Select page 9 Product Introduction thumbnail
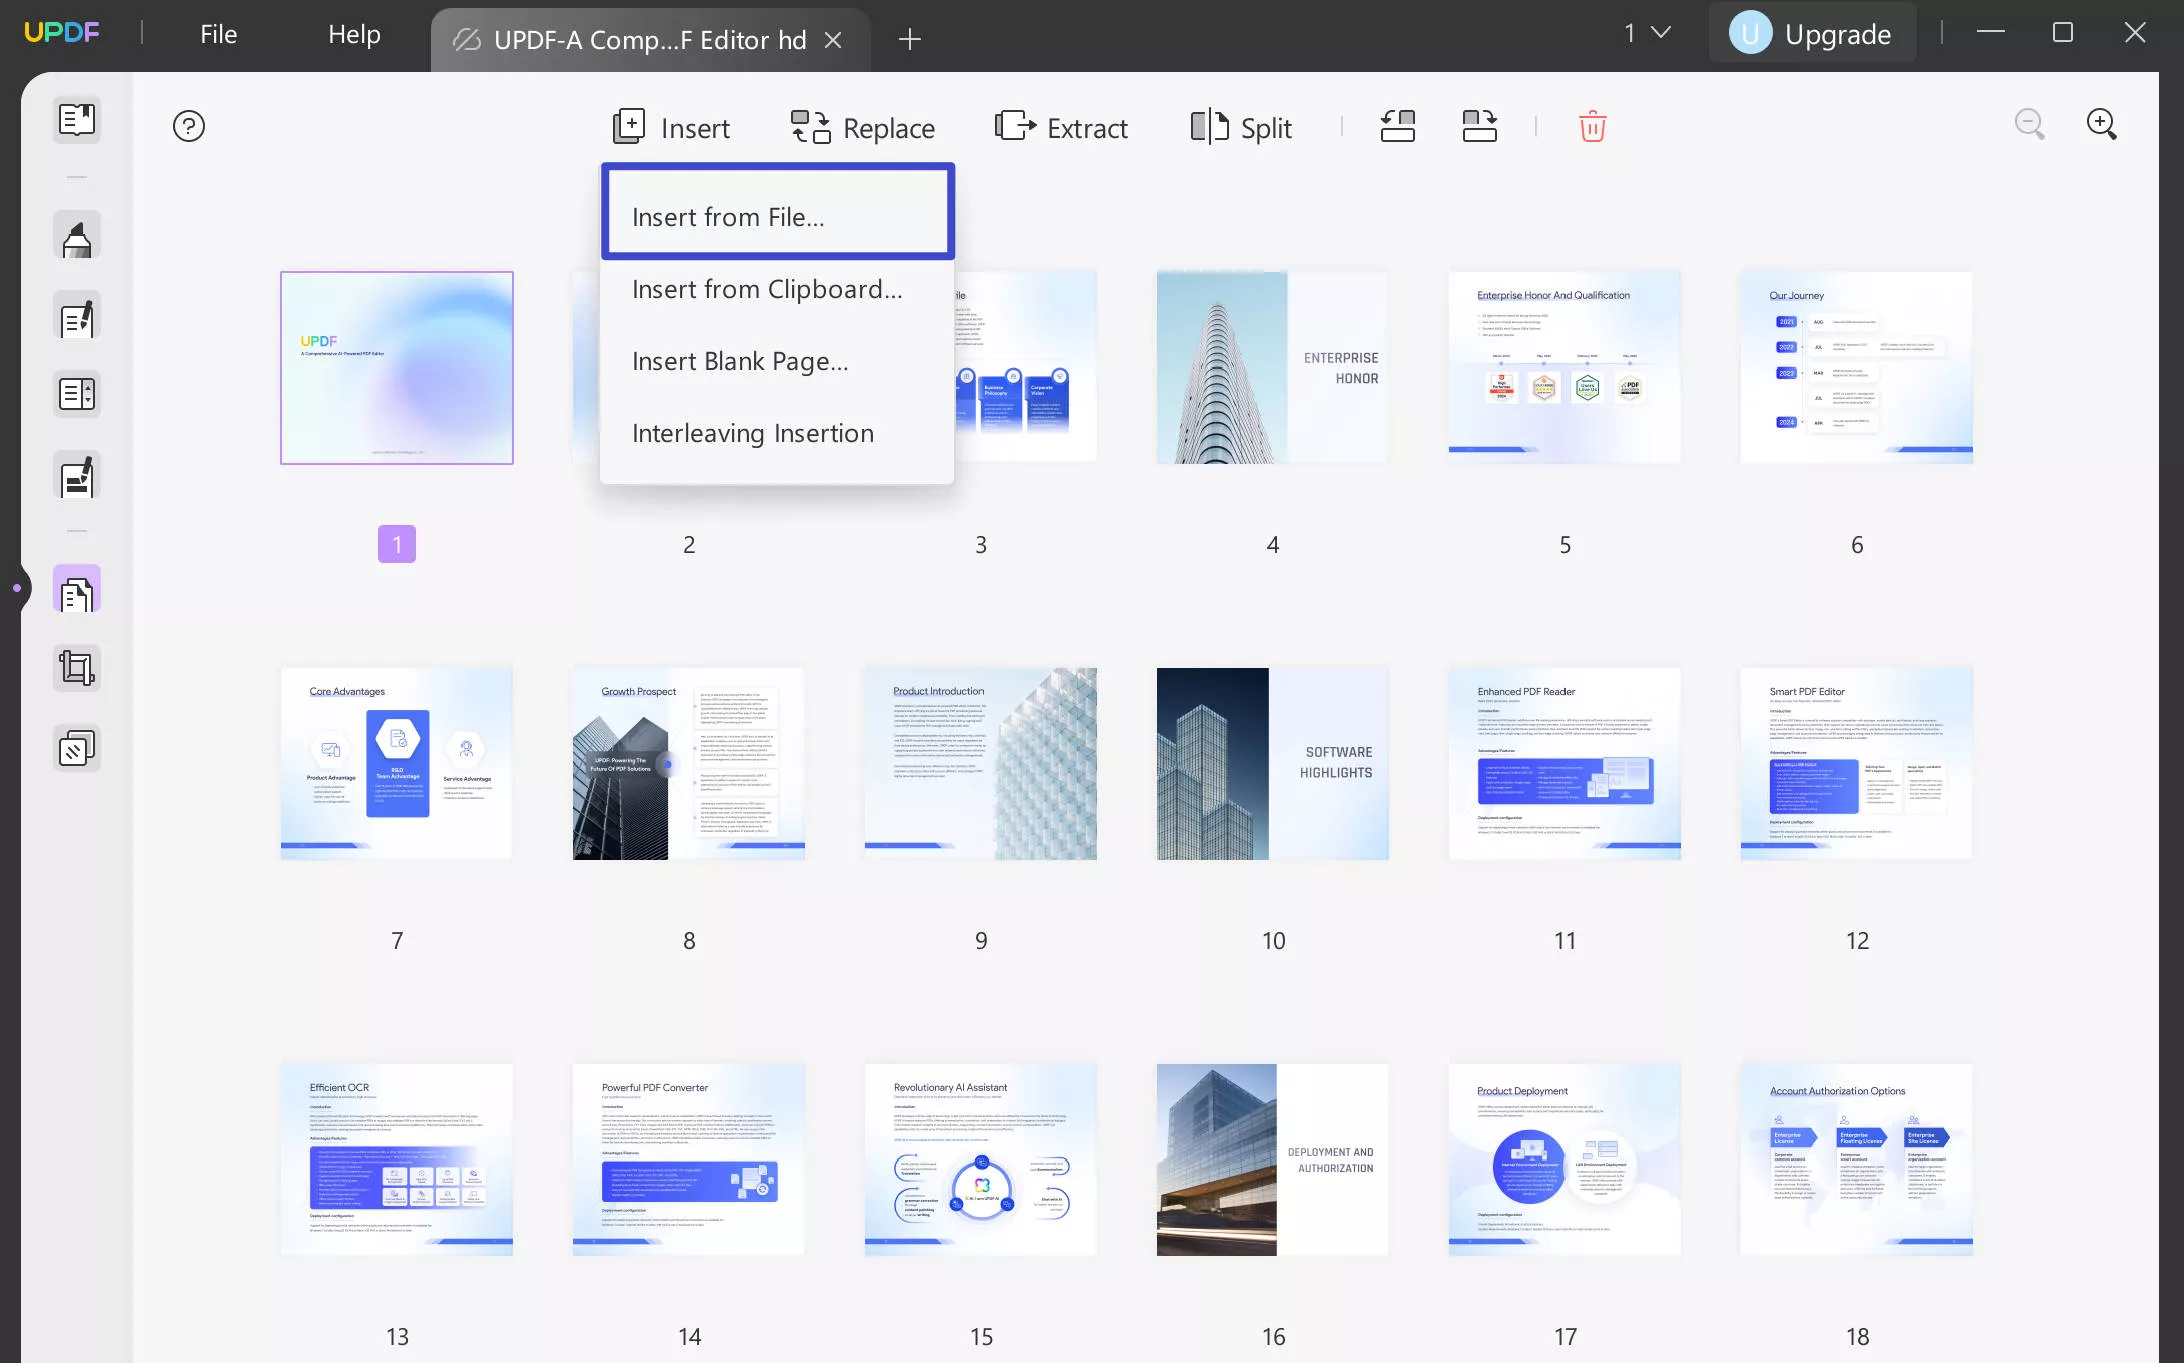This screenshot has height=1363, width=2184. (x=981, y=763)
